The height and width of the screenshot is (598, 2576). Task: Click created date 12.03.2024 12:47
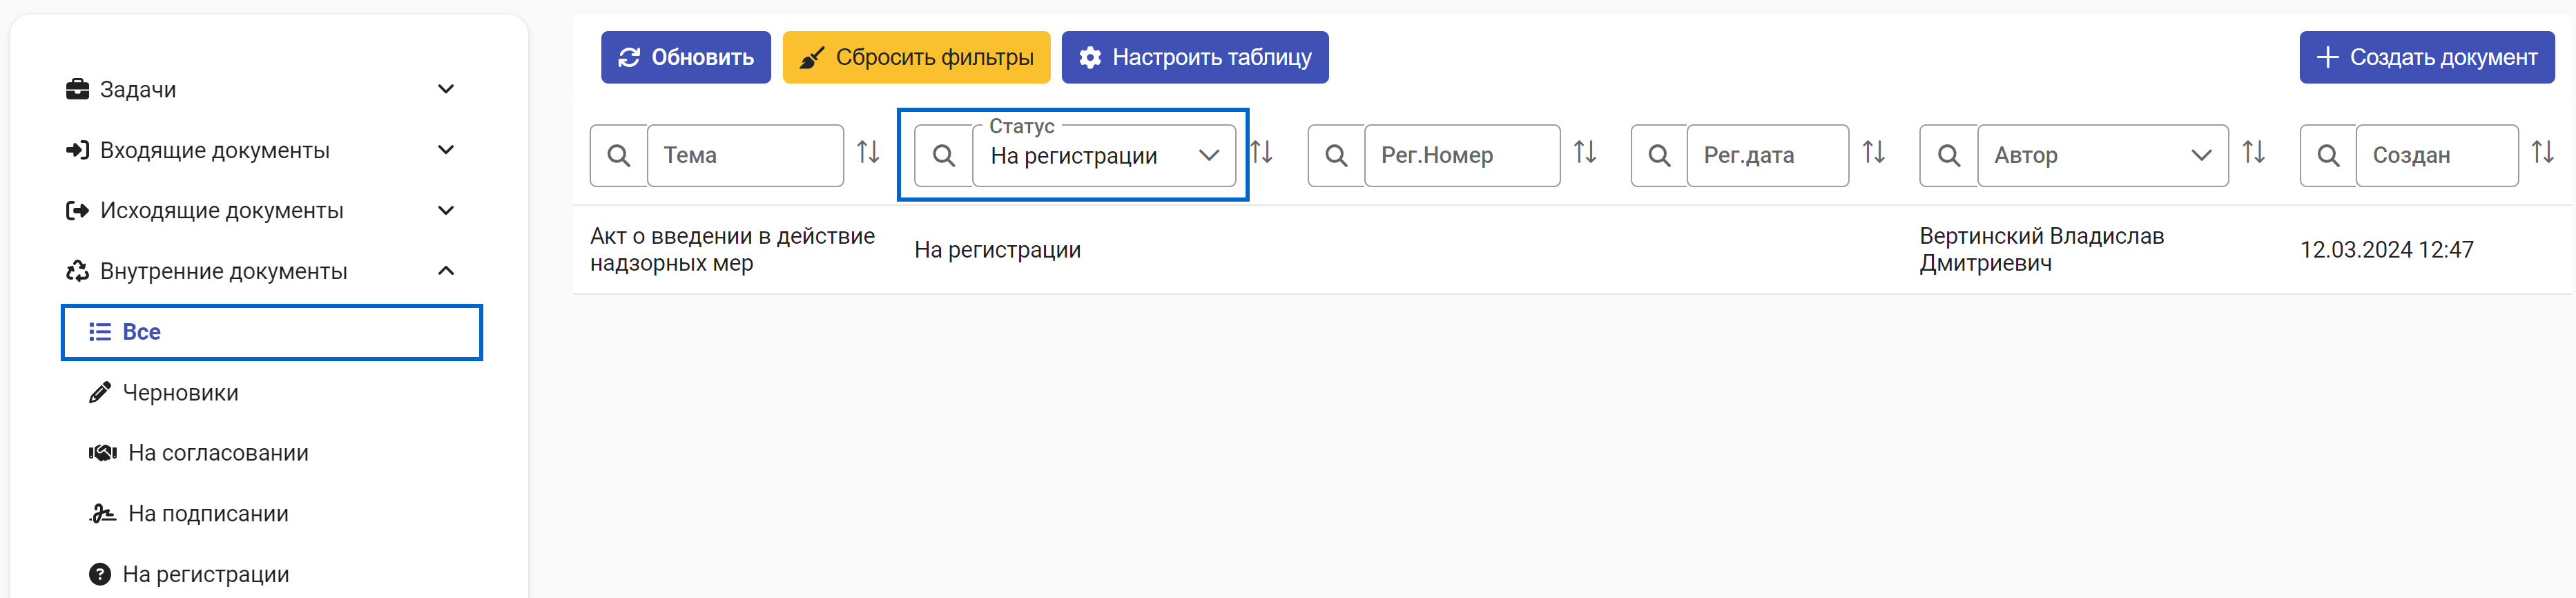(2386, 249)
